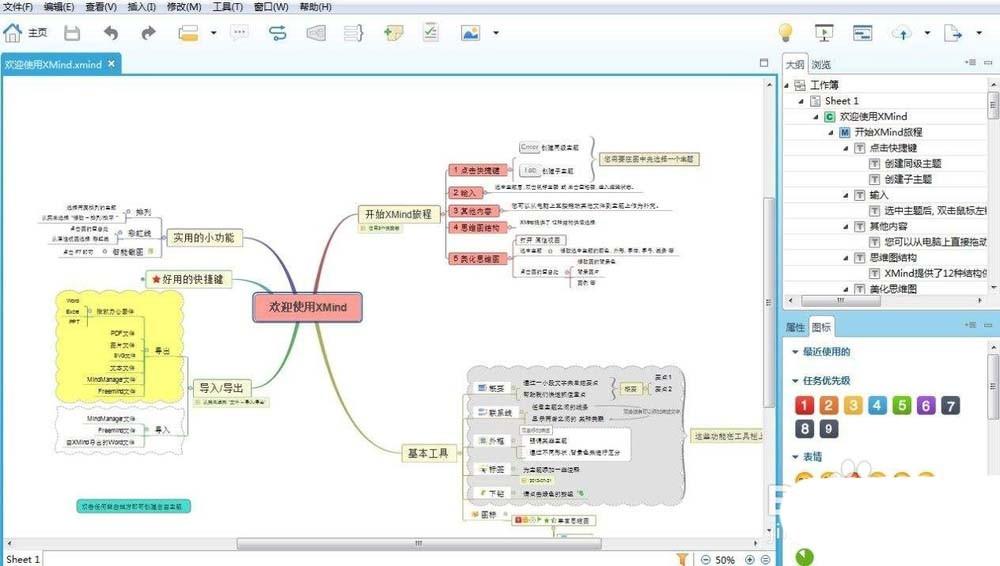
Task: Insert a relationship using the curved link icon
Action: click(x=278, y=33)
